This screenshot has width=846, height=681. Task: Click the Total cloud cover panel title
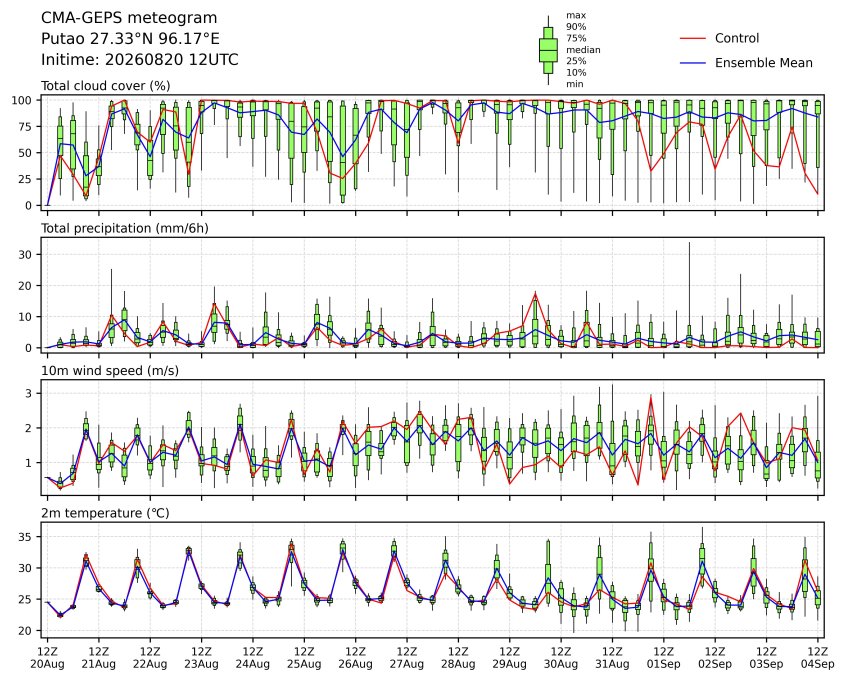pos(106,86)
